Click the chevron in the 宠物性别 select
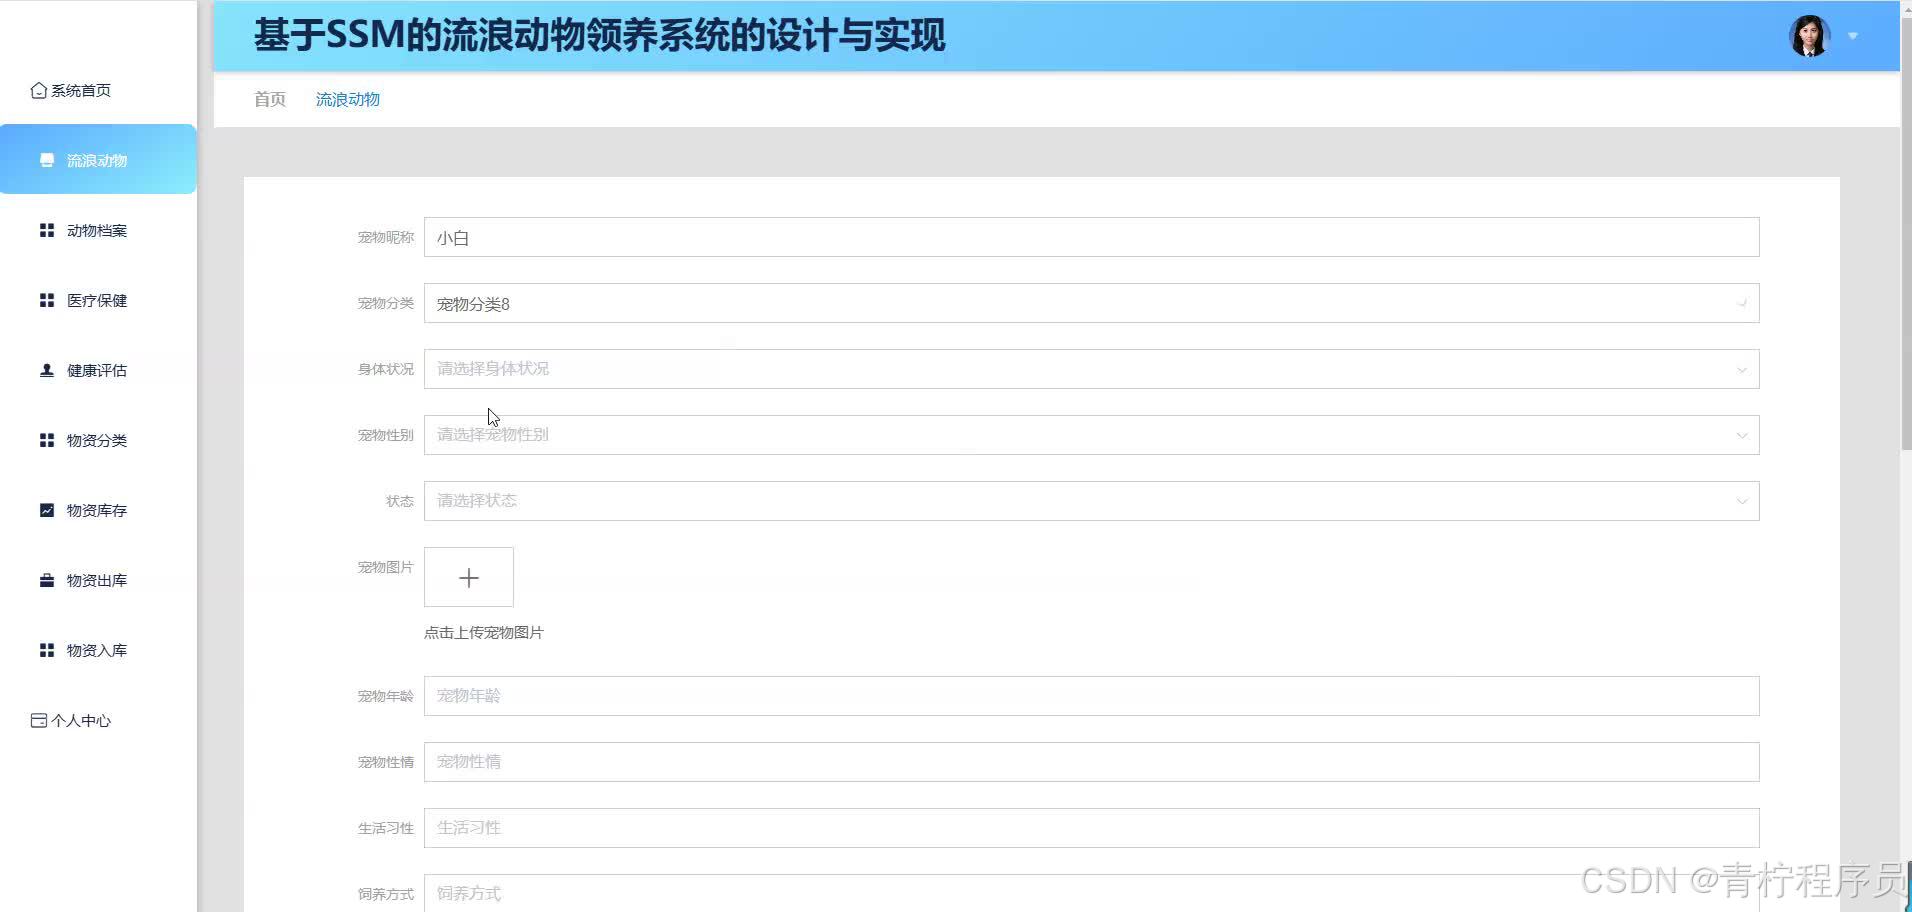 [x=1741, y=436]
